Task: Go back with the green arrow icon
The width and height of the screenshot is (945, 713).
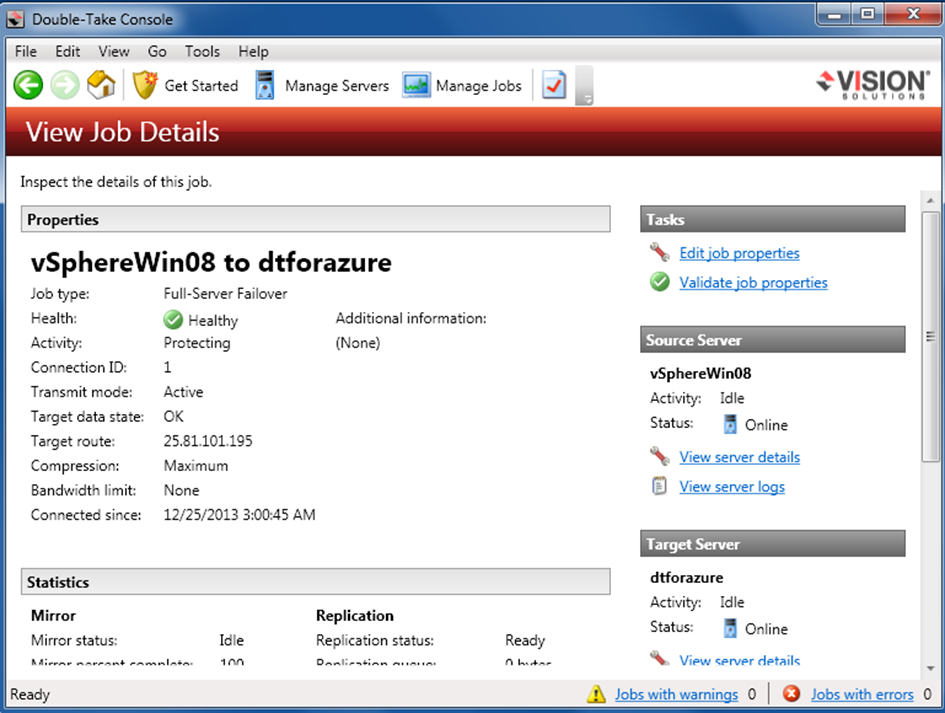Action: point(28,85)
